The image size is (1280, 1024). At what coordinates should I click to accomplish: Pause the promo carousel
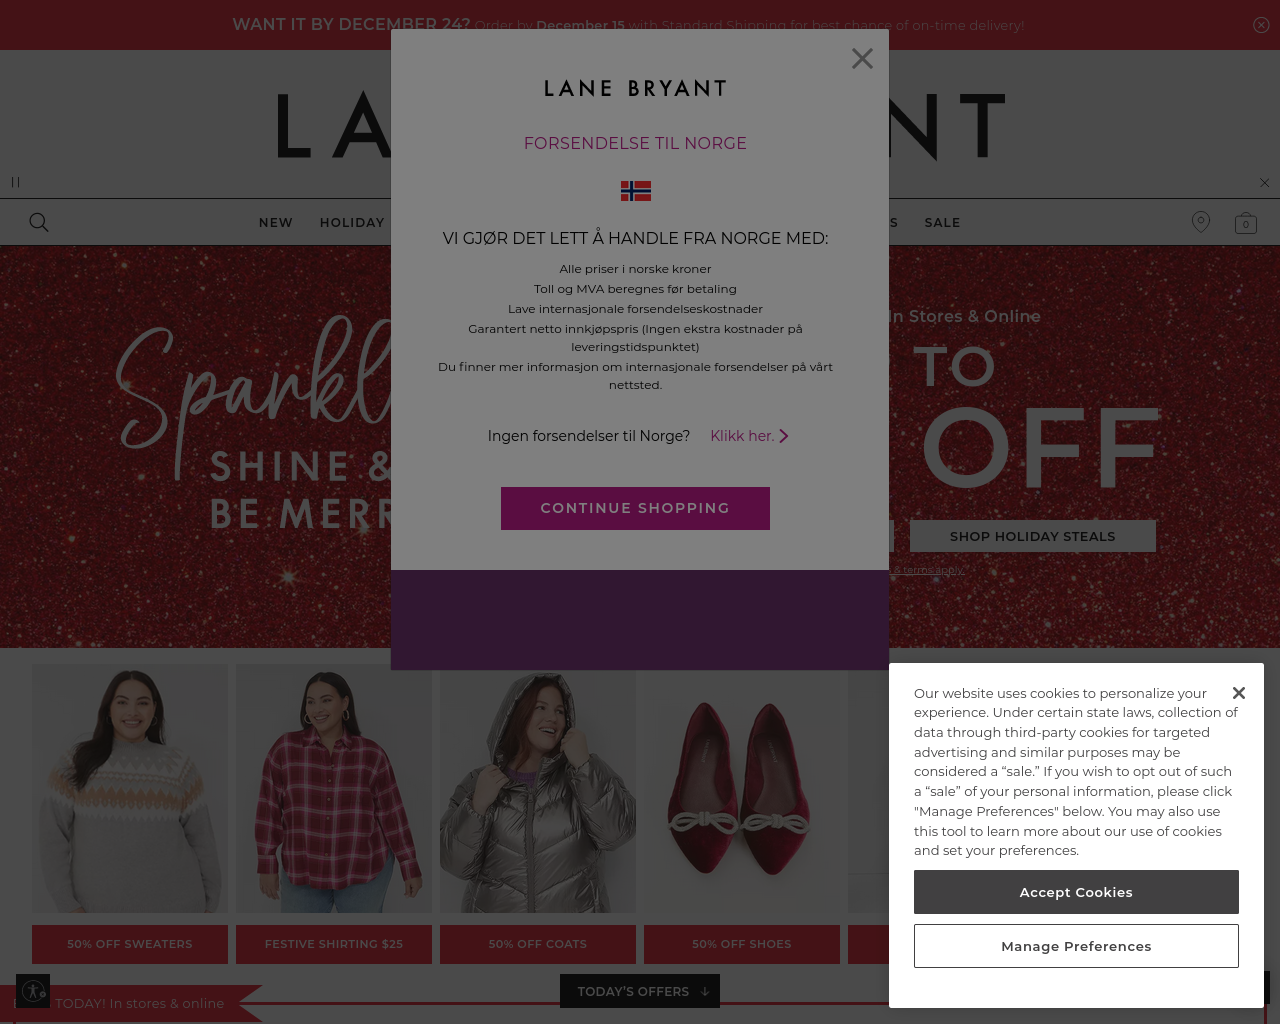[x=15, y=182]
